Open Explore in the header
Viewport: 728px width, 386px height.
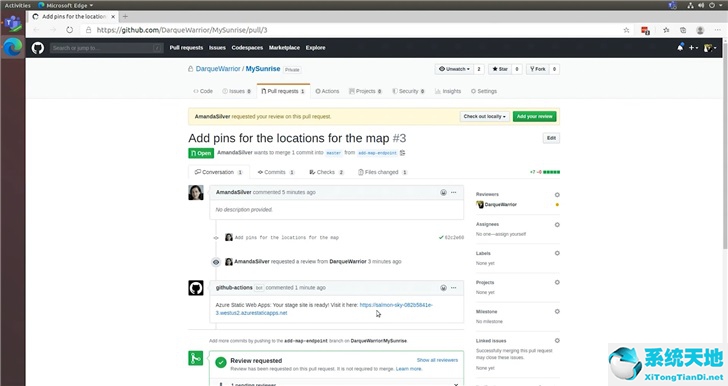pos(315,47)
